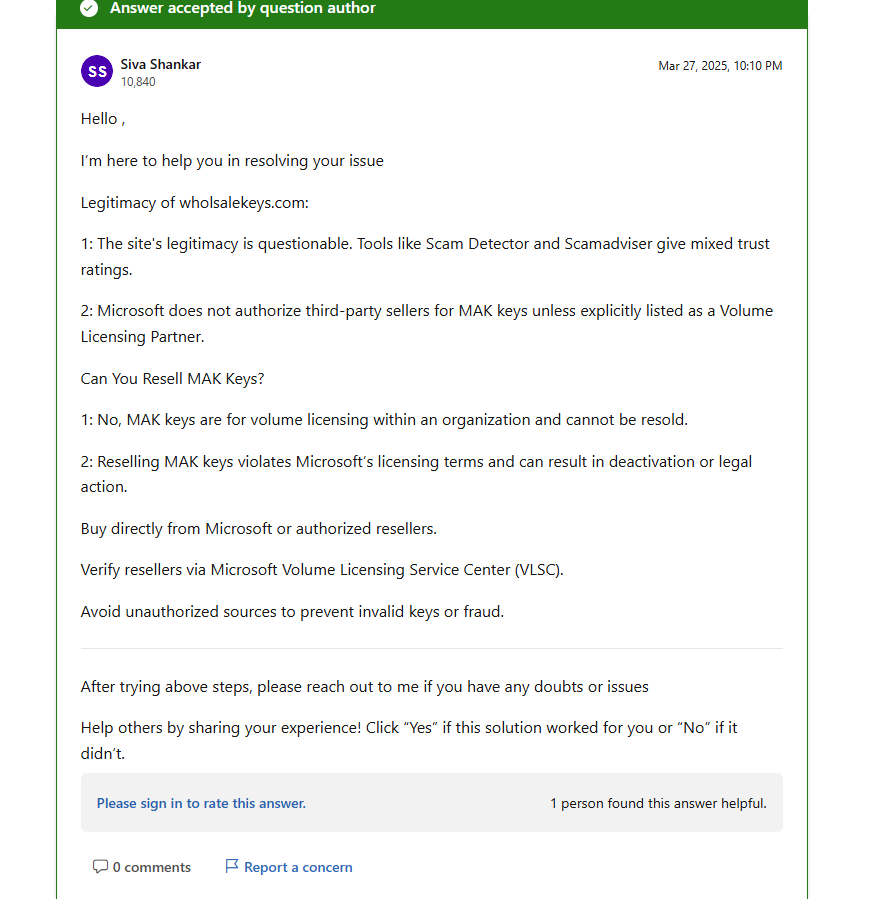This screenshot has height=899, width=869.
Task: Click the I'm here to help you line
Action: (232, 161)
